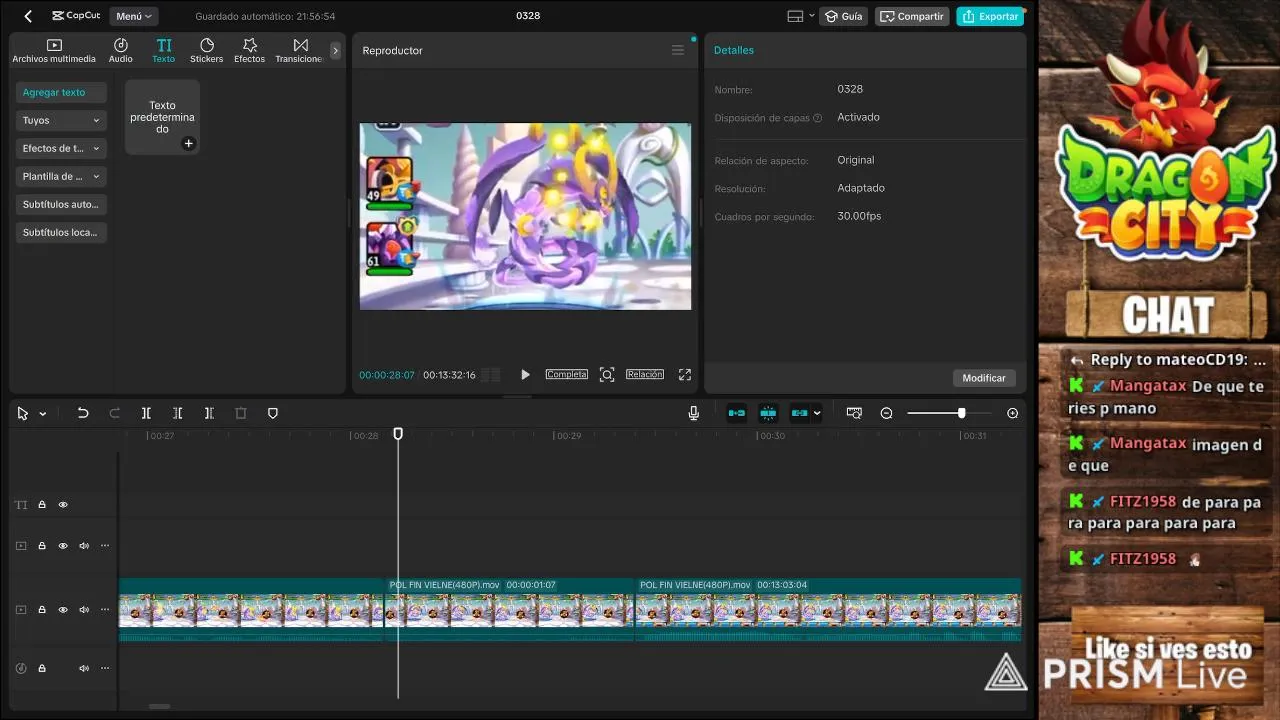Screen dimensions: 1280x720
Task: Switch to the Audio tab
Action: (x=121, y=51)
